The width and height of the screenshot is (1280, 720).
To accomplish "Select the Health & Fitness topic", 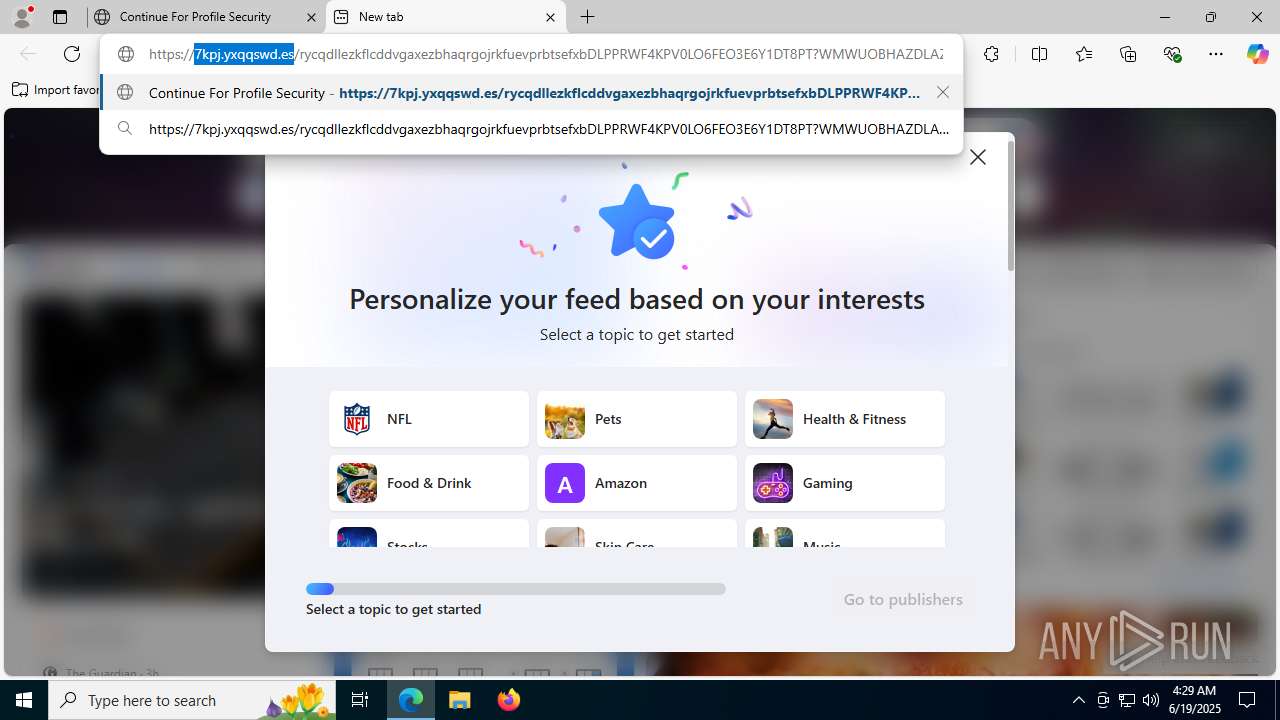I will [x=845, y=419].
